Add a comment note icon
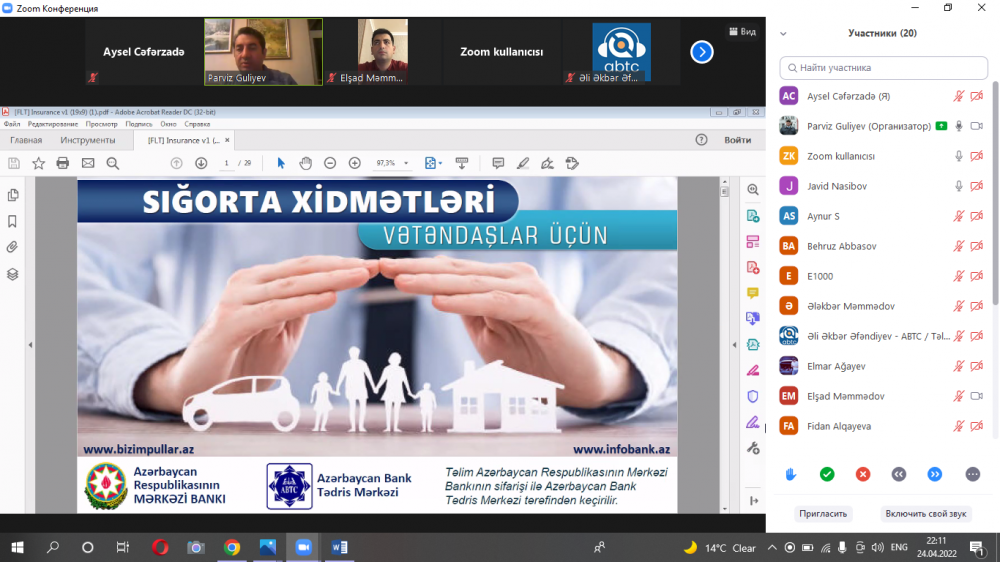 pos(498,163)
